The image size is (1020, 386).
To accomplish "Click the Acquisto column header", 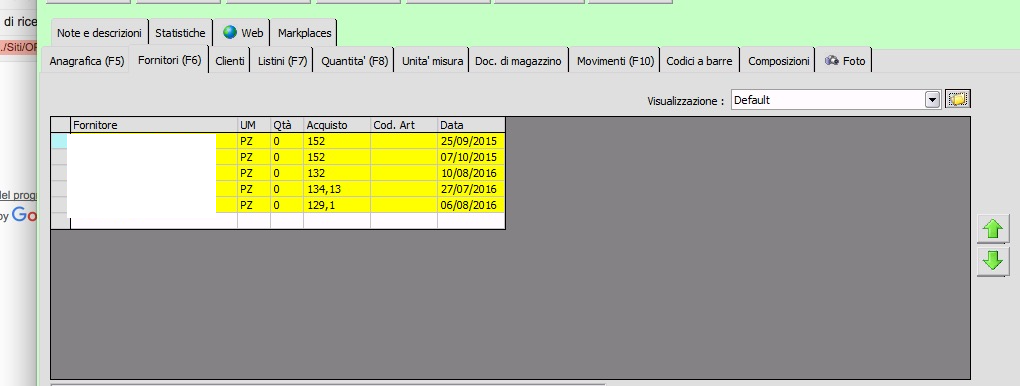I will (x=337, y=125).
